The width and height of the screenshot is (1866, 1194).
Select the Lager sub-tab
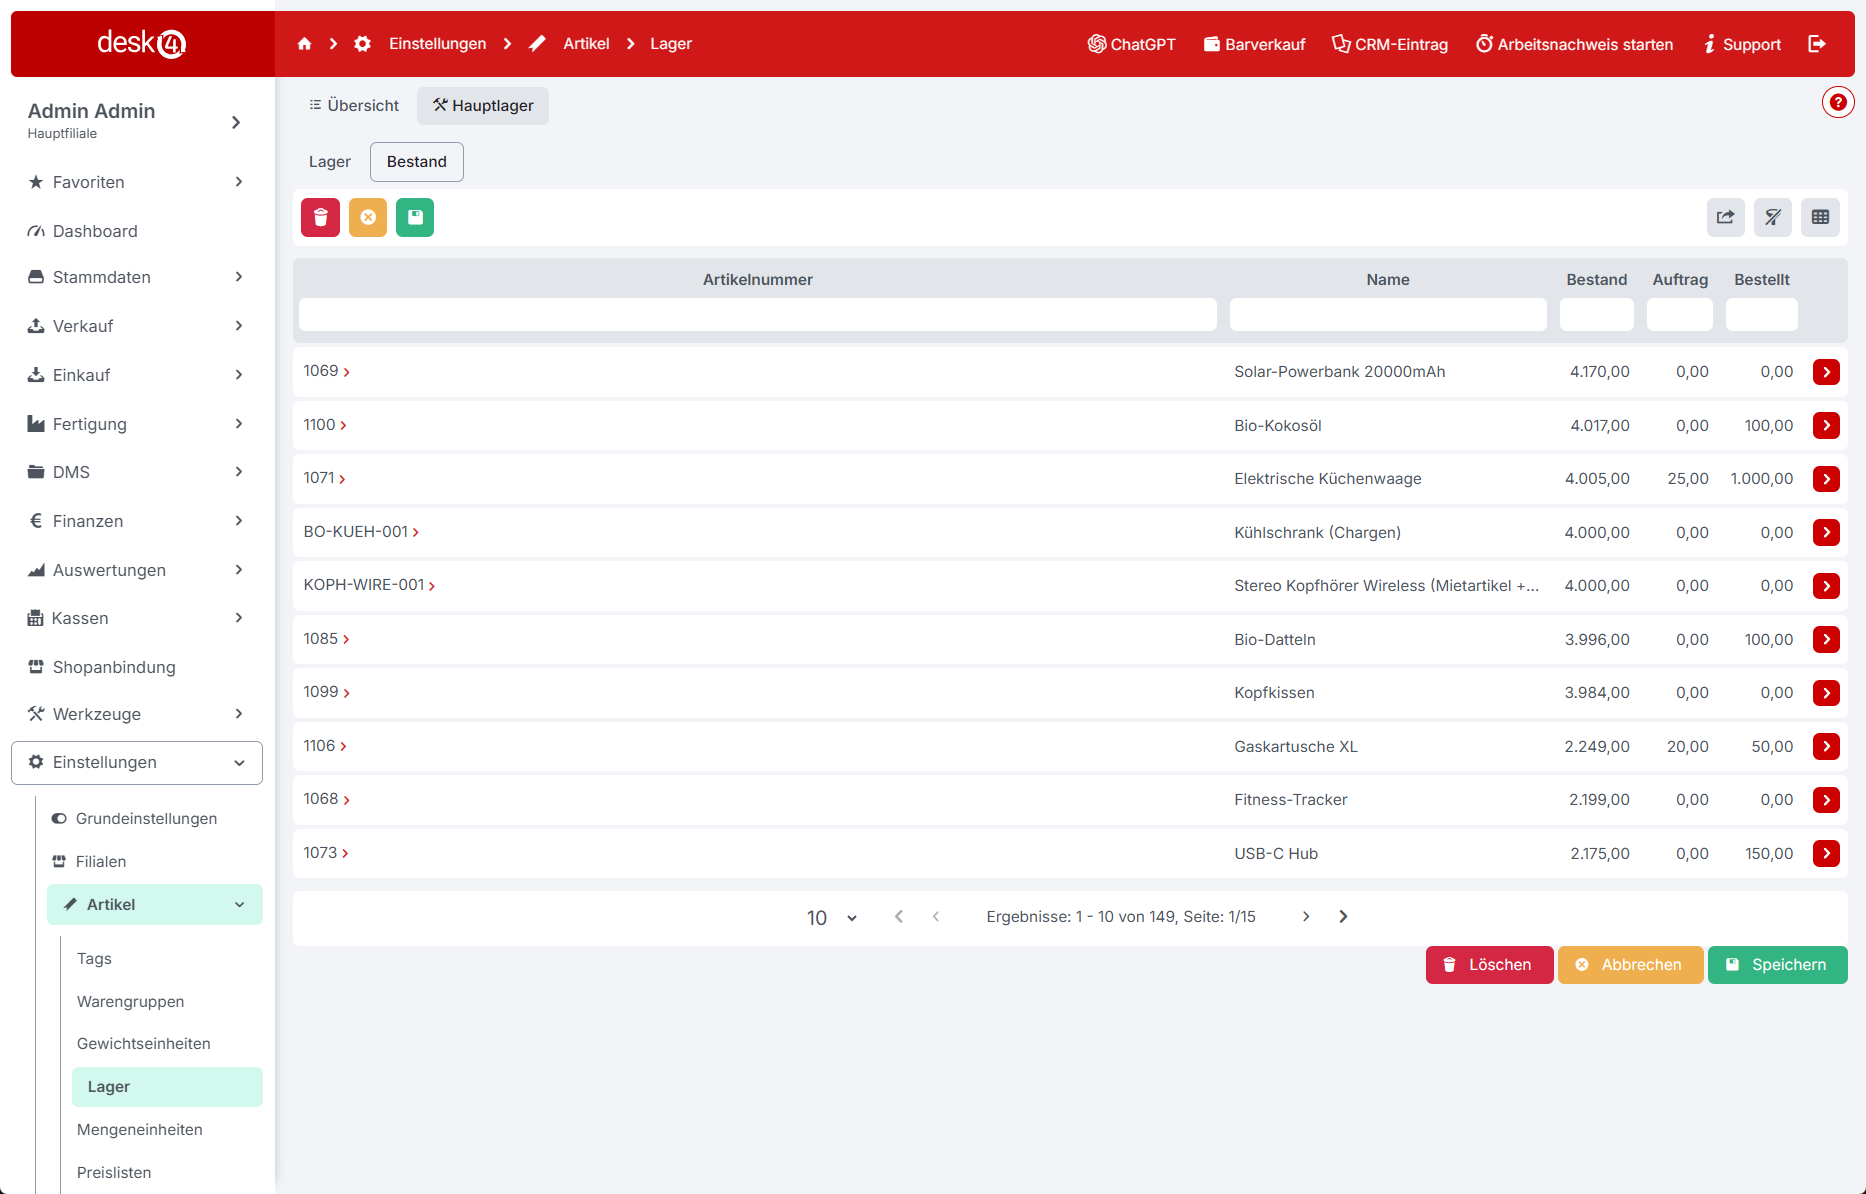click(329, 162)
